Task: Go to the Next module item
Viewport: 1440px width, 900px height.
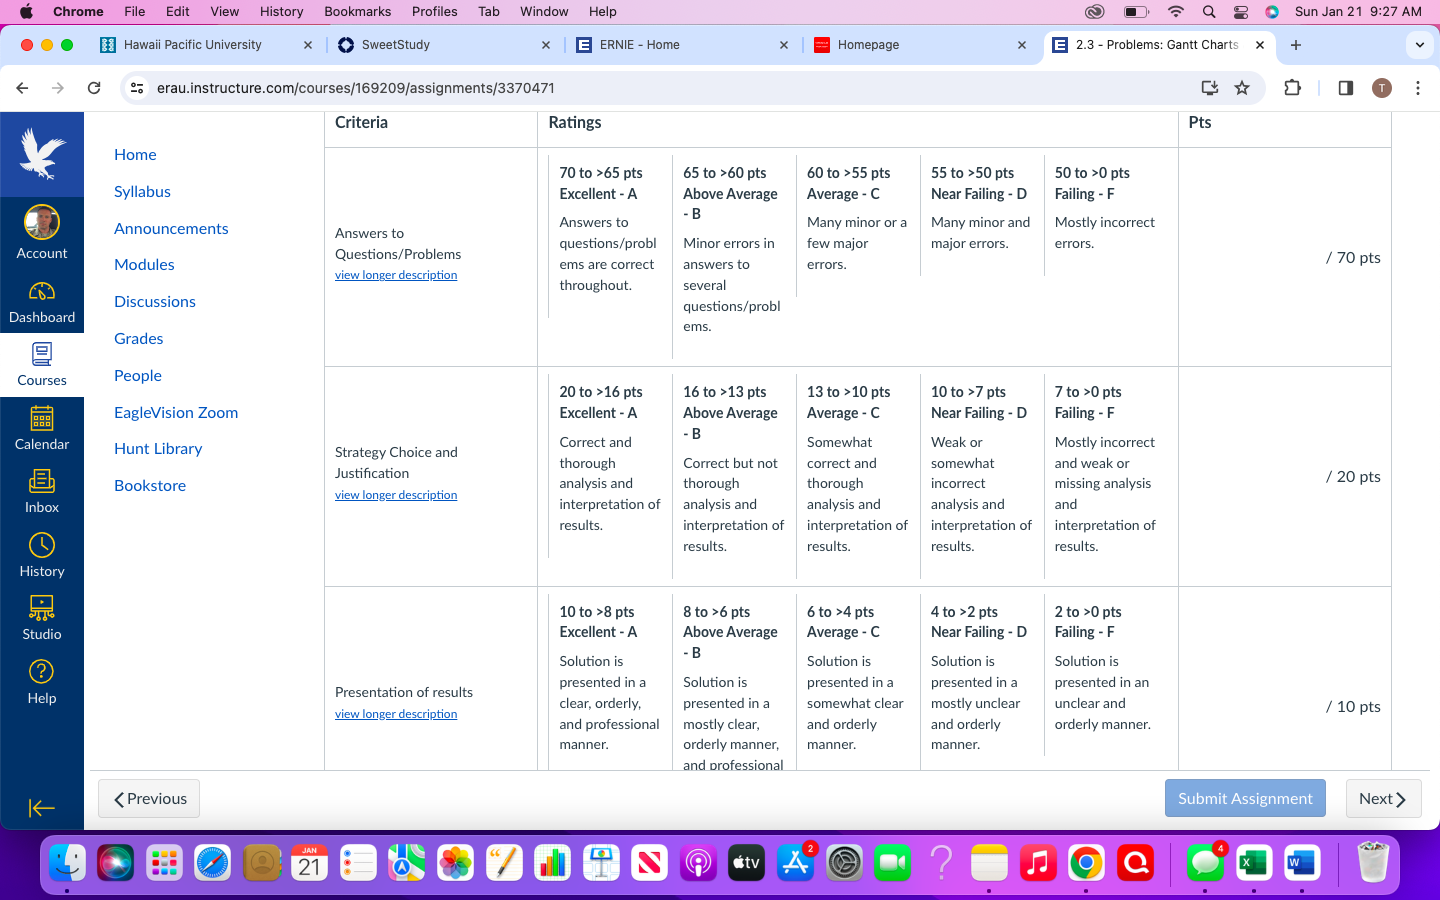Action: (x=1383, y=798)
